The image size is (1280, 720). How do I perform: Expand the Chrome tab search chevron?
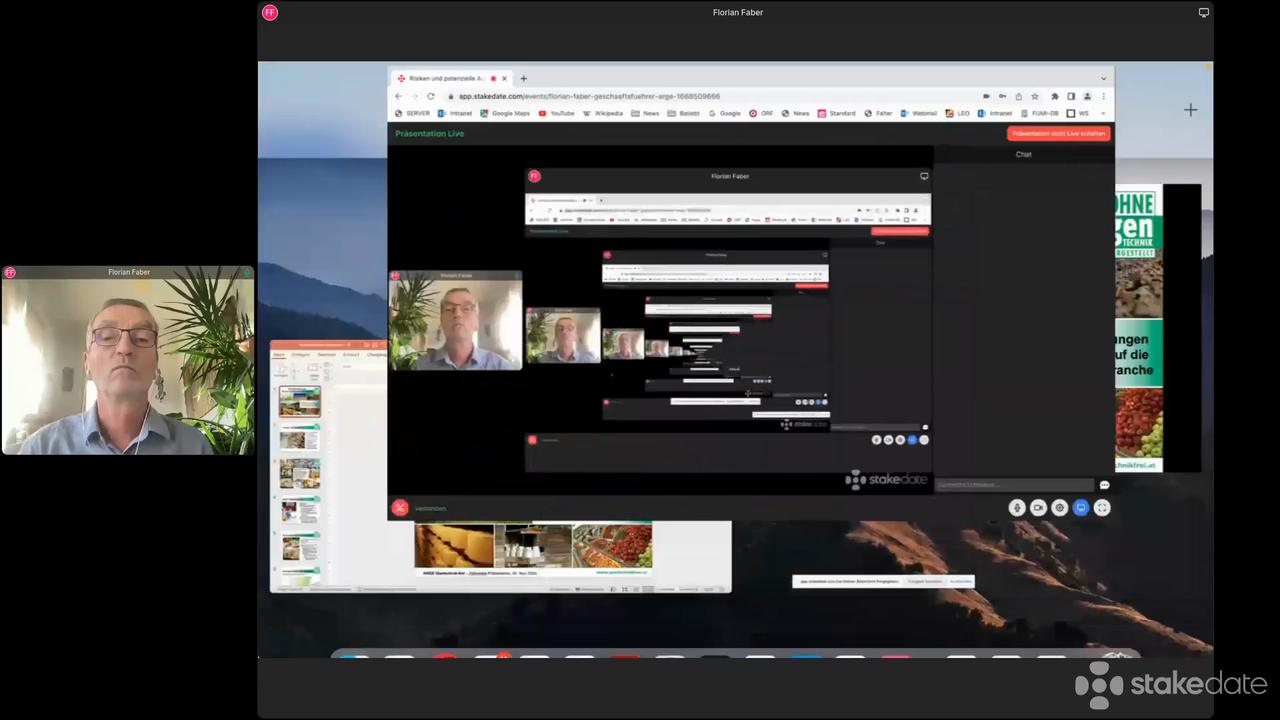(x=1103, y=78)
